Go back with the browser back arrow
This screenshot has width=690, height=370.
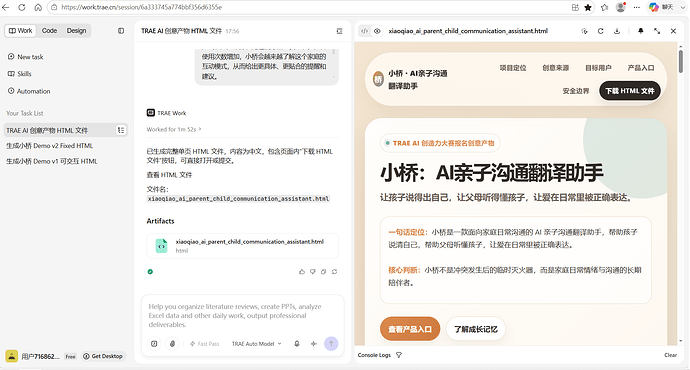[x=6, y=7]
